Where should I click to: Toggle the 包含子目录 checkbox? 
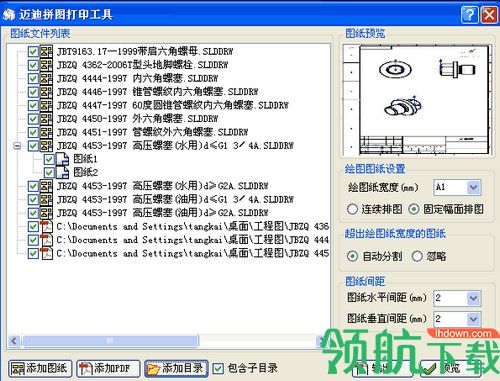218,369
